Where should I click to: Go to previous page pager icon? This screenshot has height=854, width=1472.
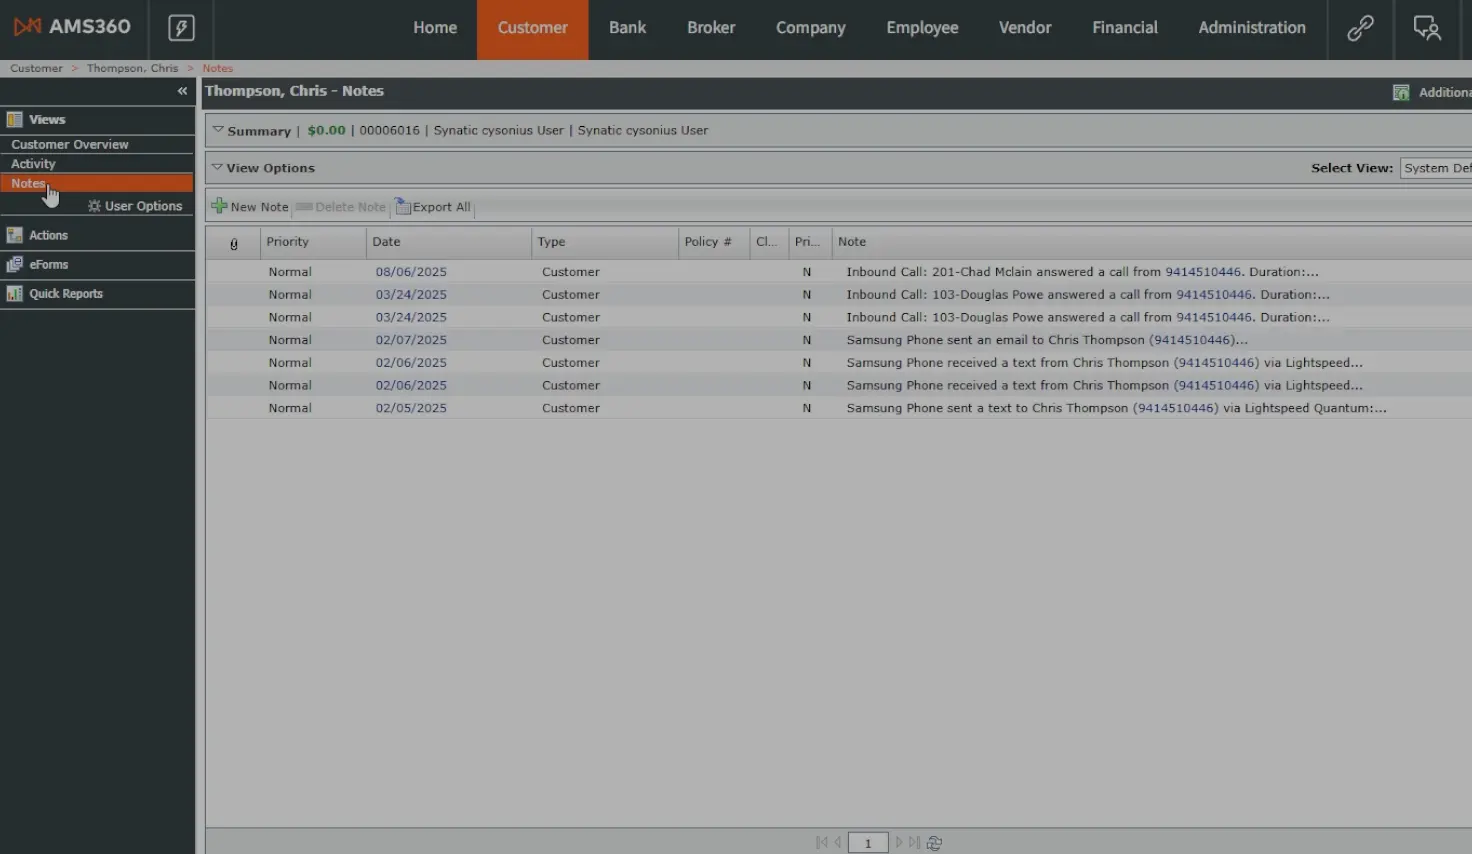click(838, 843)
